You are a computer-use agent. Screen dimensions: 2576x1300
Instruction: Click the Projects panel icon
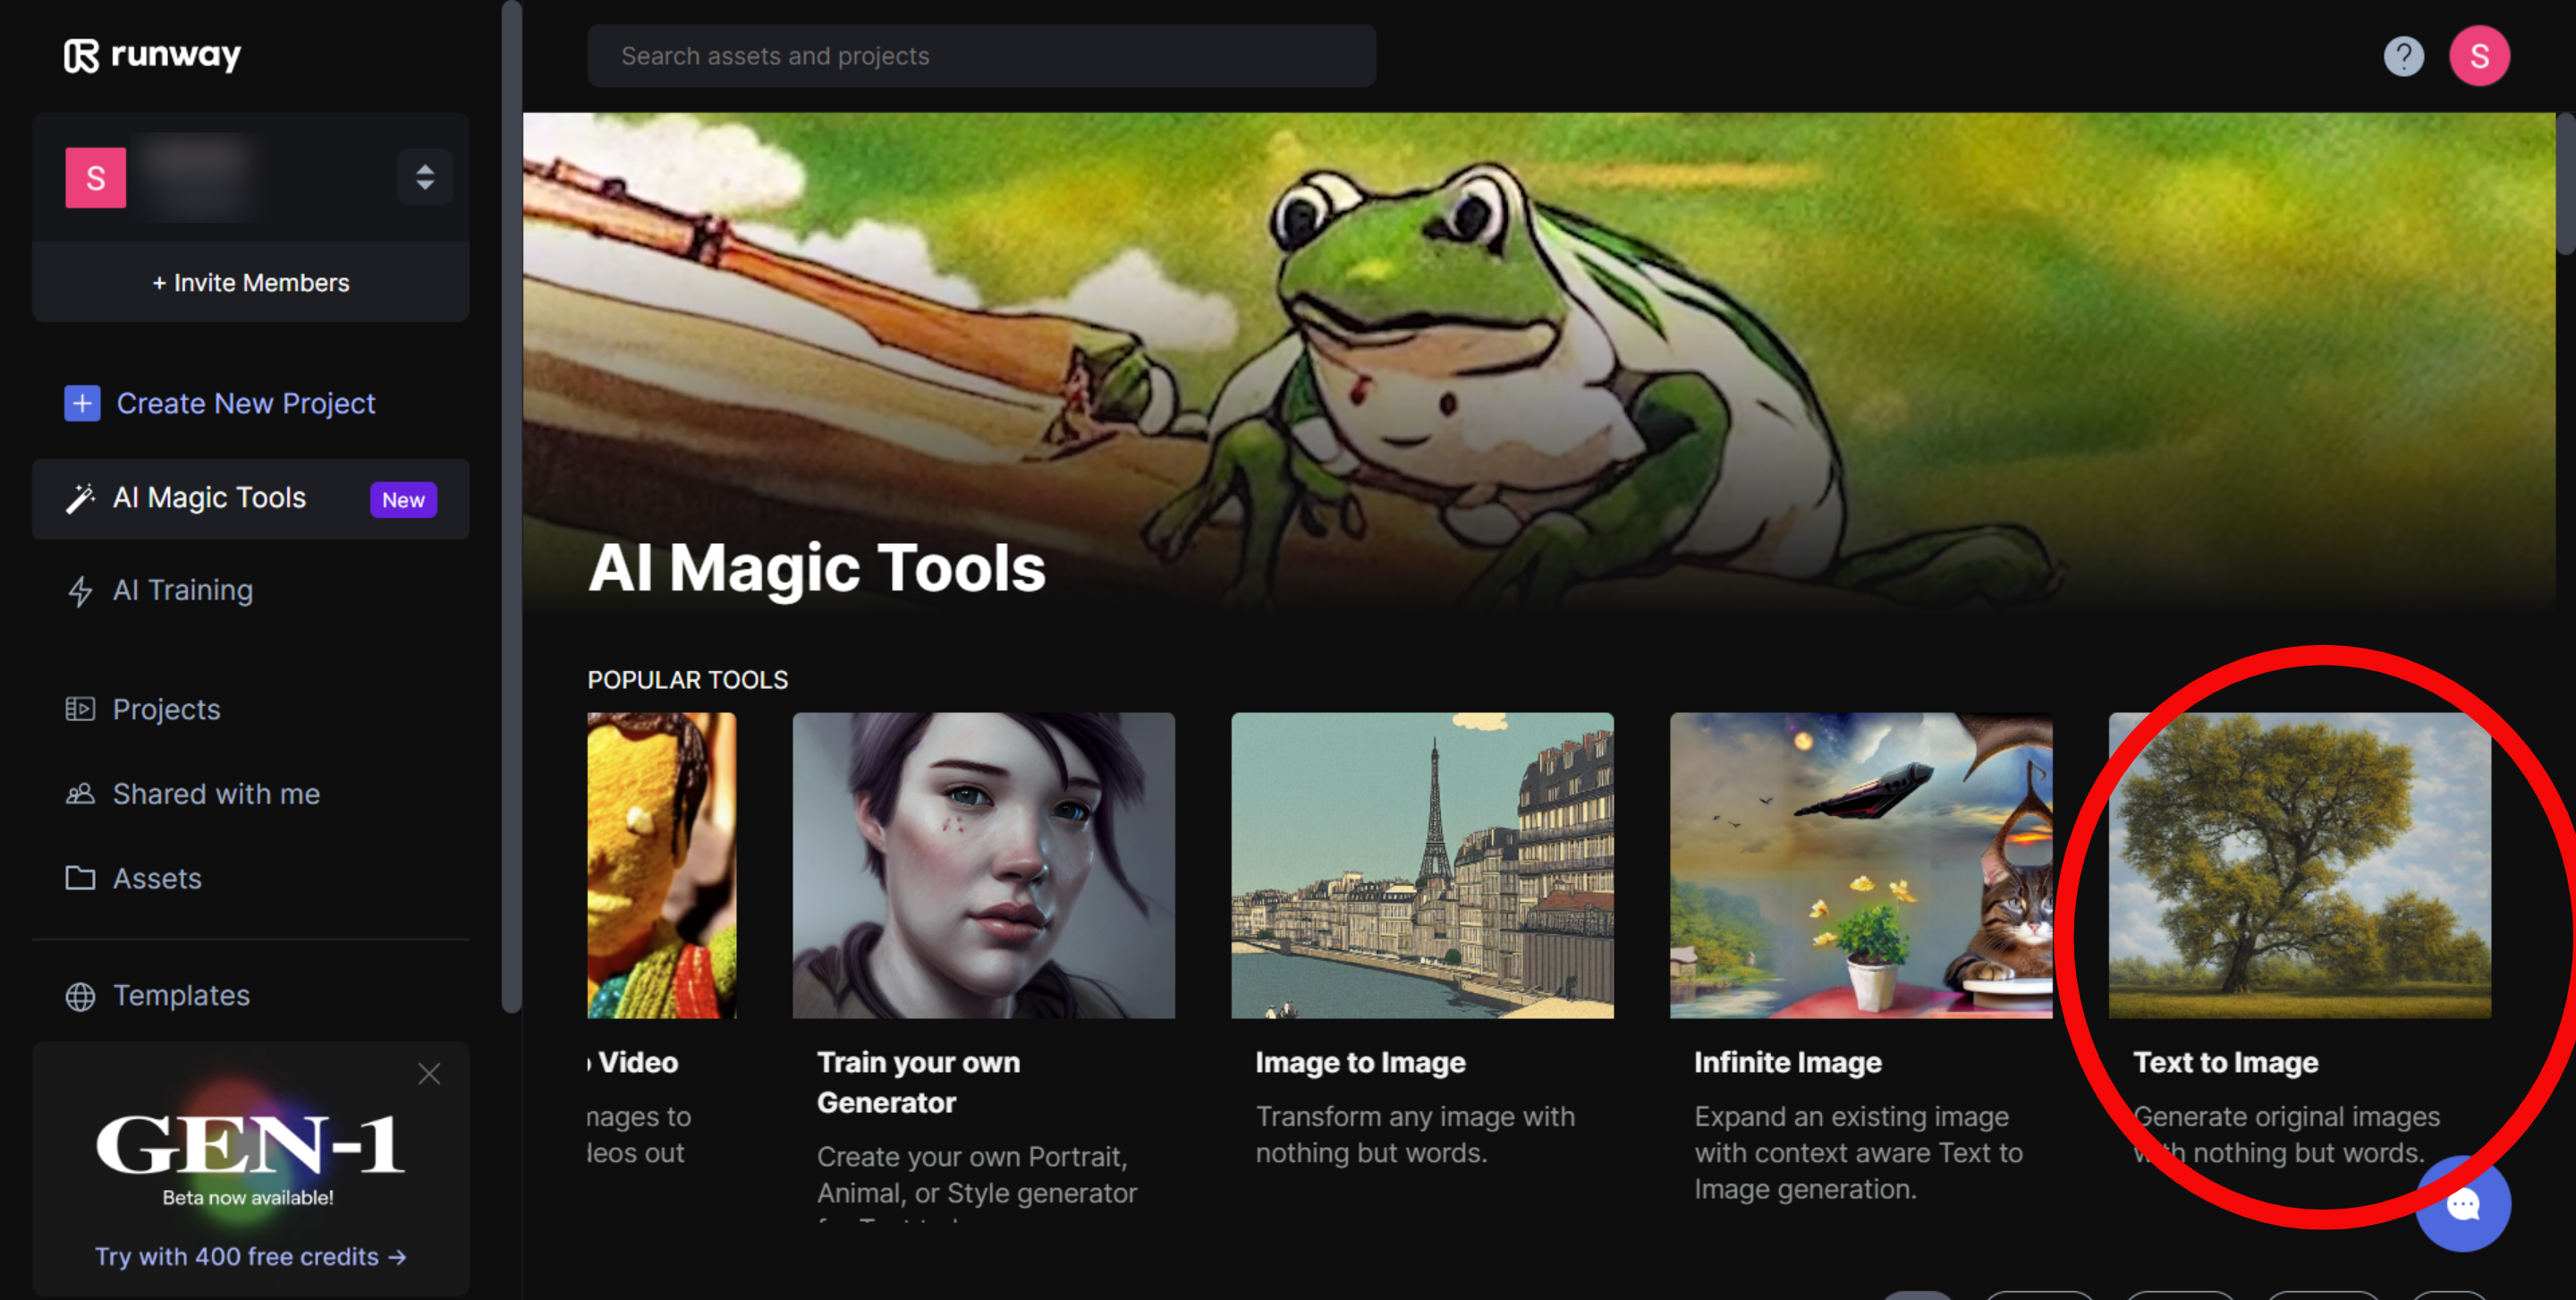(80, 709)
